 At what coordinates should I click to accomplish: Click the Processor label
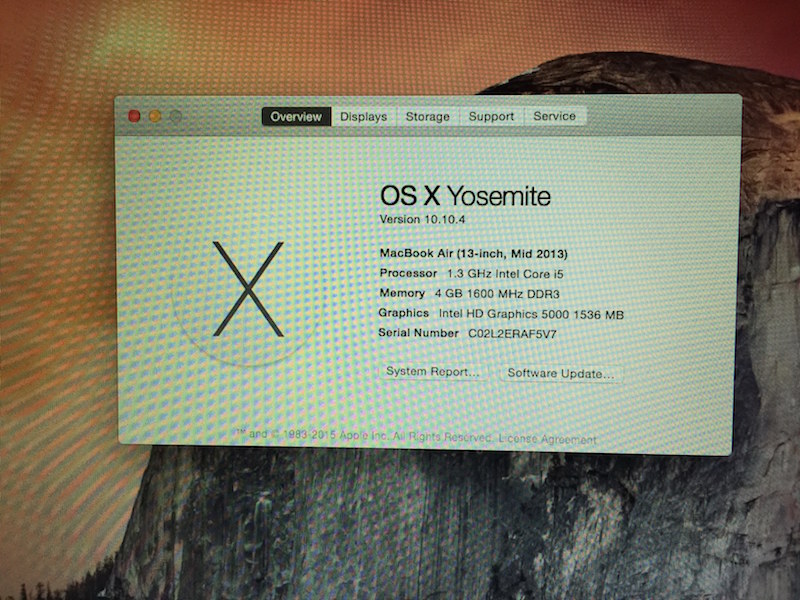[x=408, y=273]
